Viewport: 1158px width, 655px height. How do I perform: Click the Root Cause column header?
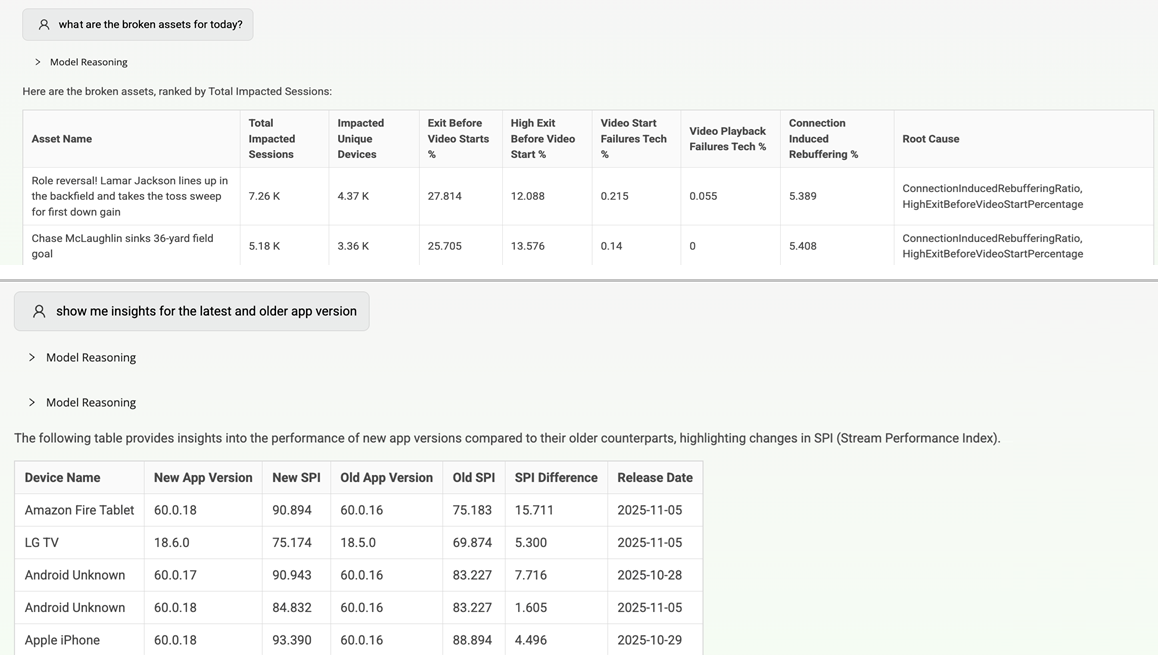(x=931, y=139)
